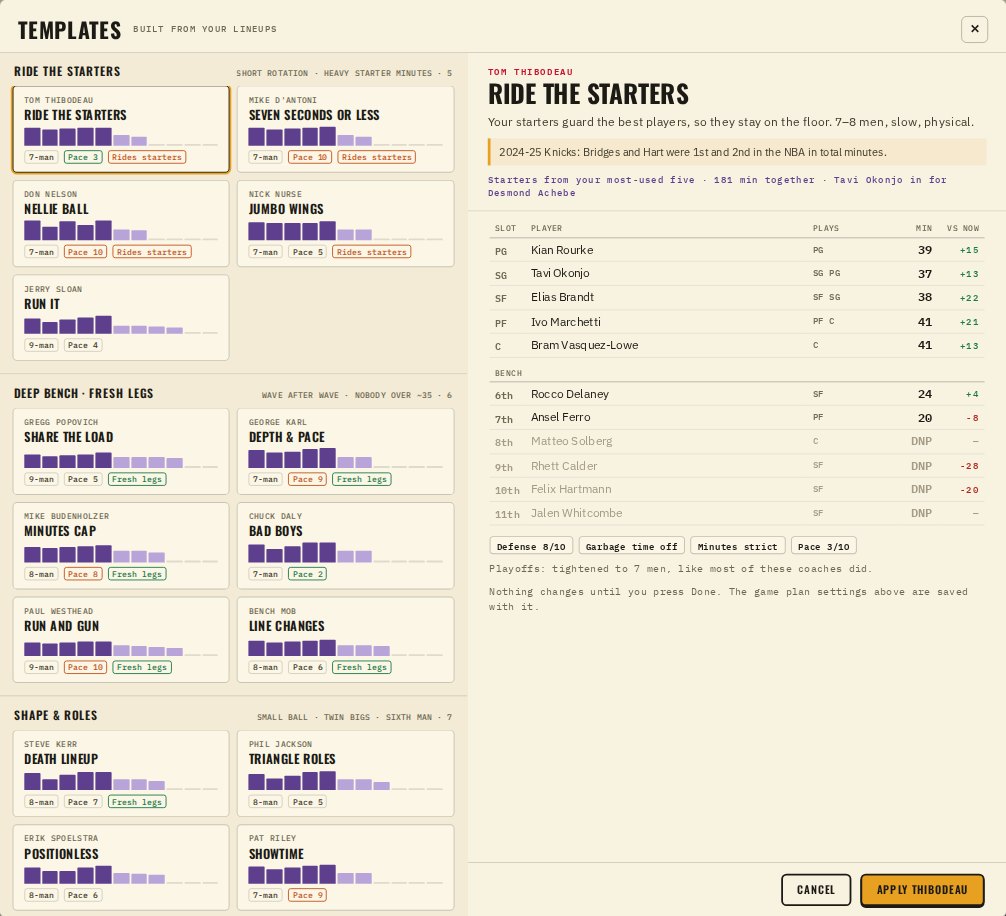
Task: Click the PLAYS column header
Action: tap(826, 228)
